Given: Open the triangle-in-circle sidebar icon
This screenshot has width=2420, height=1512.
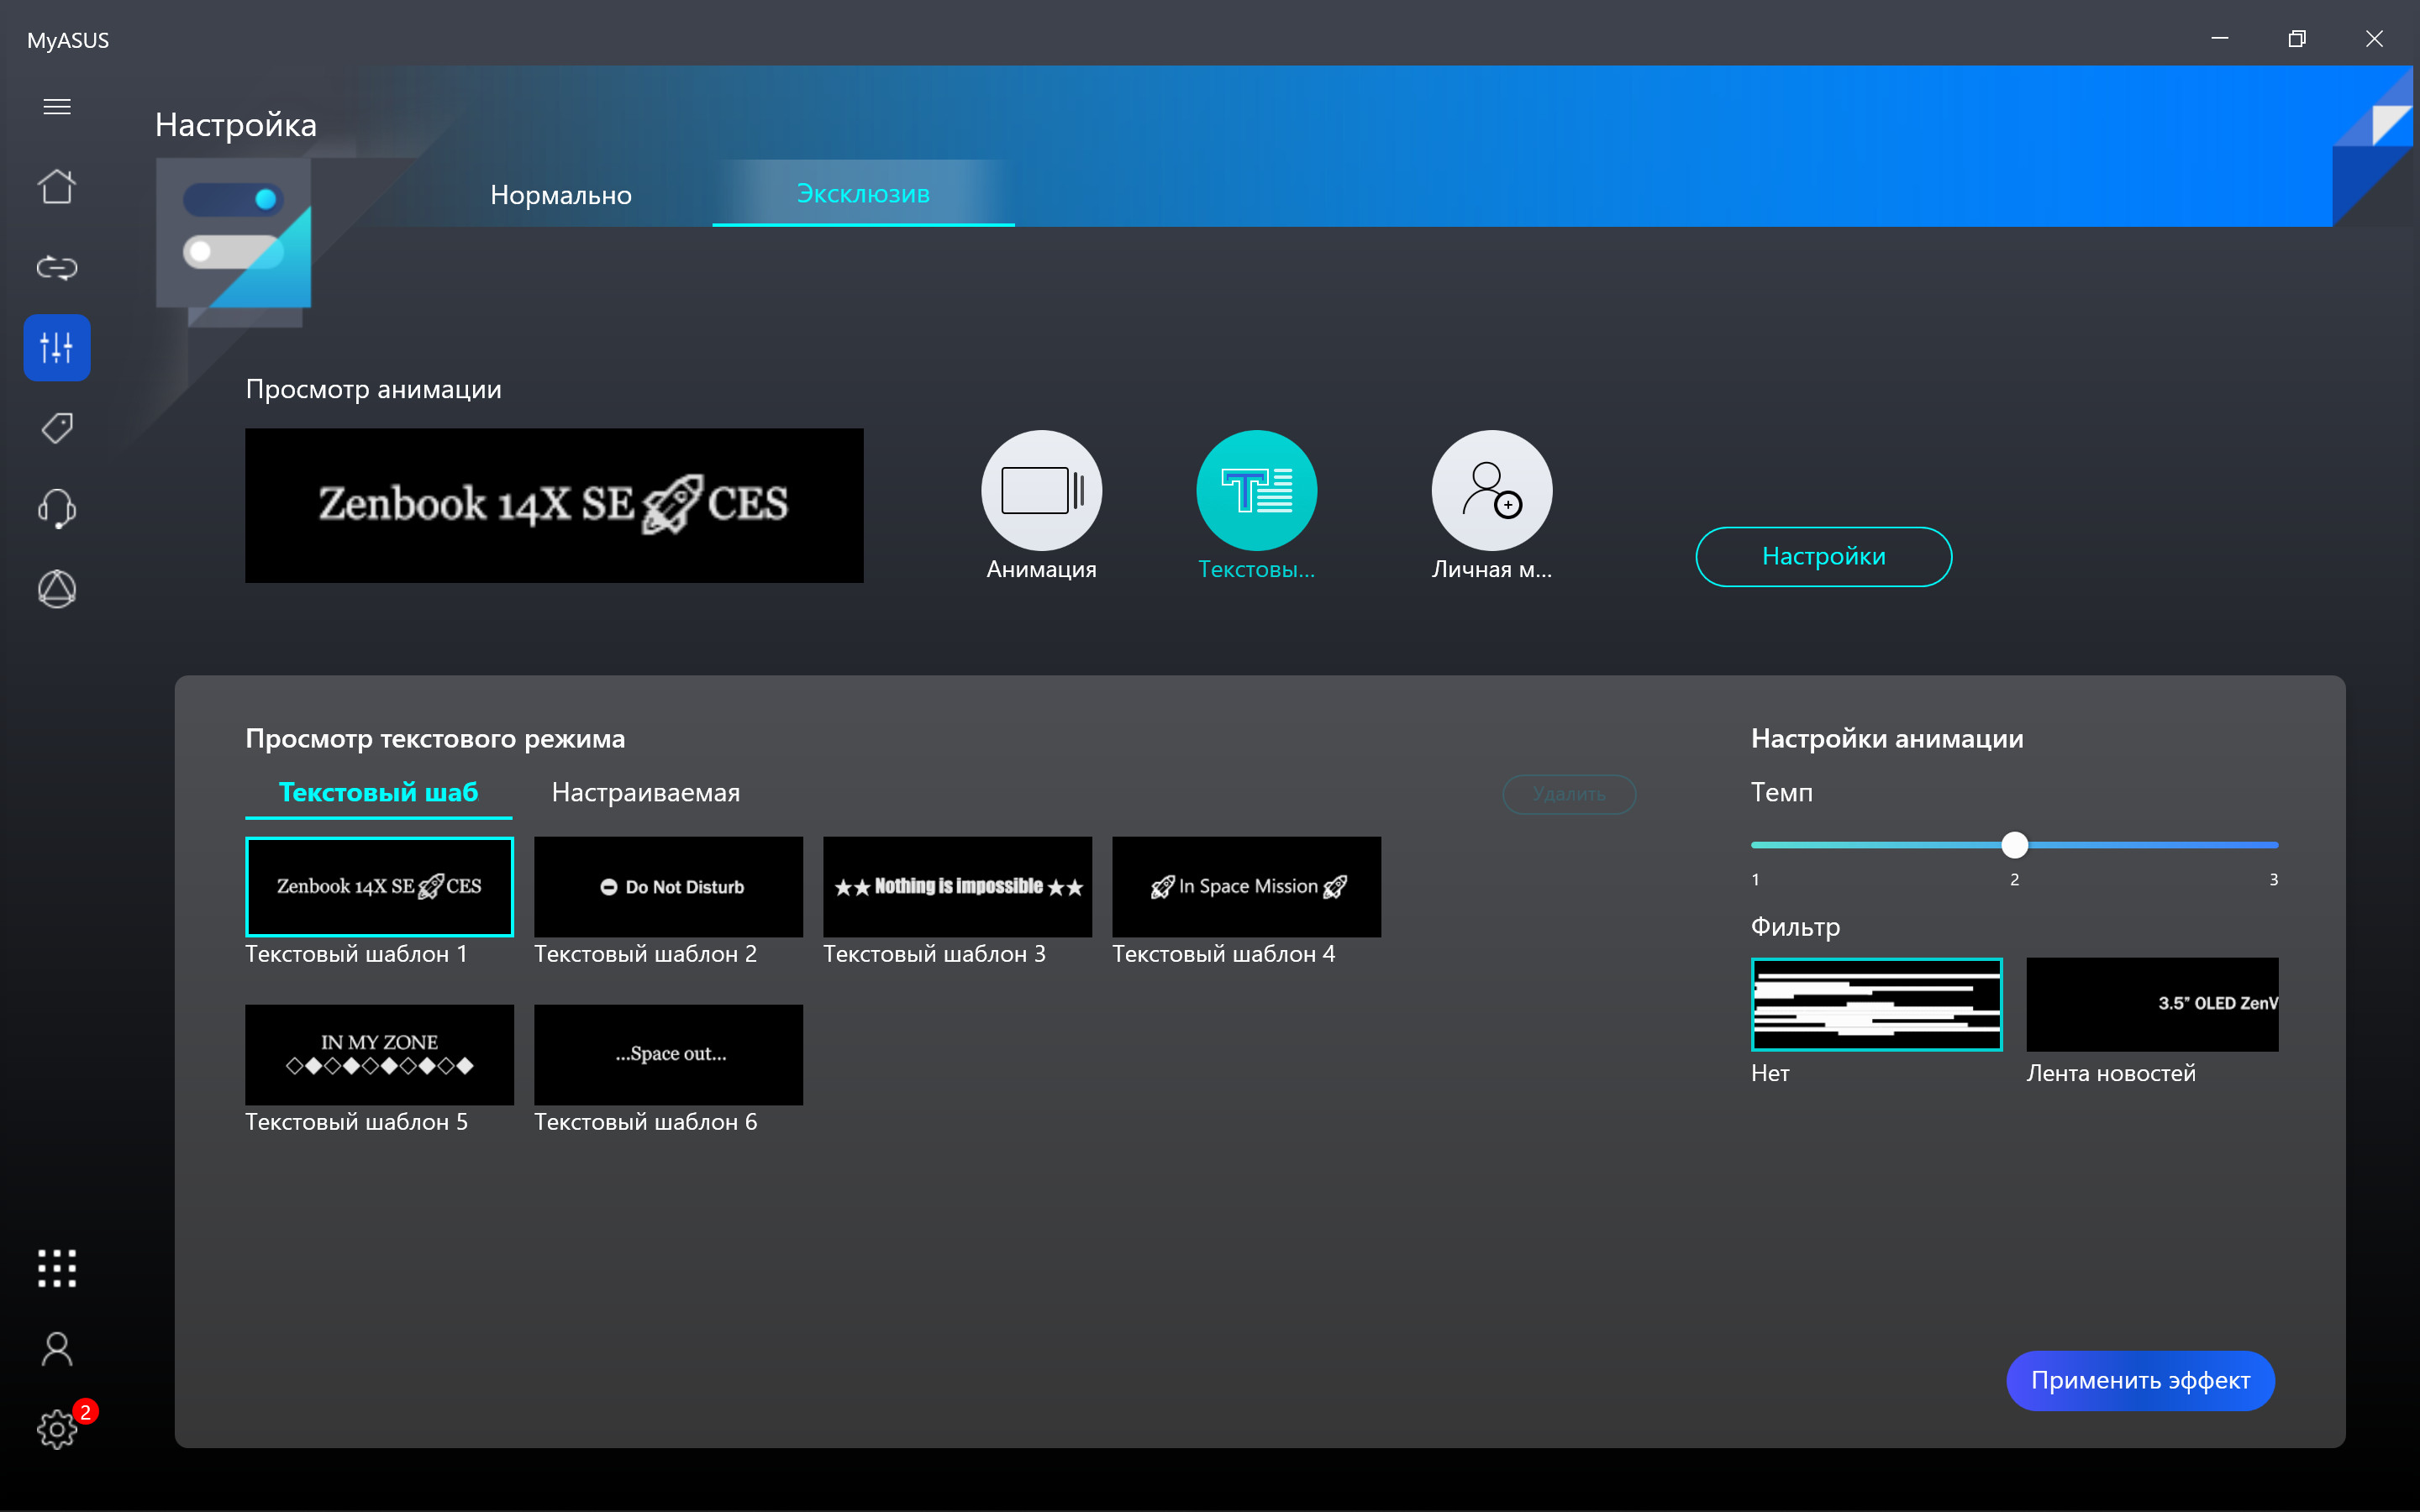Looking at the screenshot, I should [57, 589].
